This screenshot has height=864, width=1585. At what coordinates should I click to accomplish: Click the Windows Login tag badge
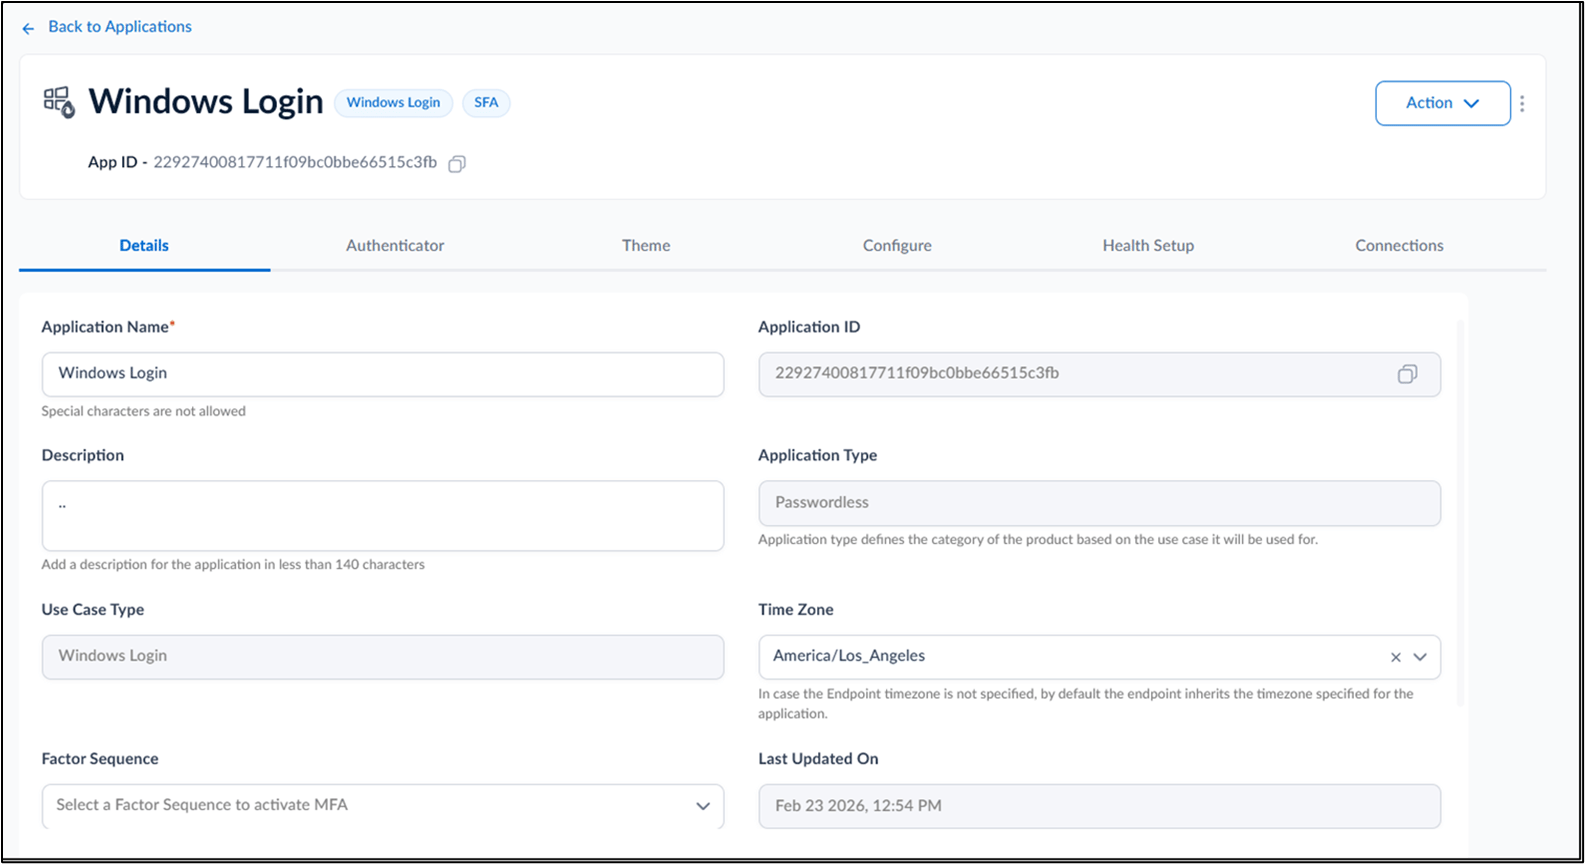(393, 103)
